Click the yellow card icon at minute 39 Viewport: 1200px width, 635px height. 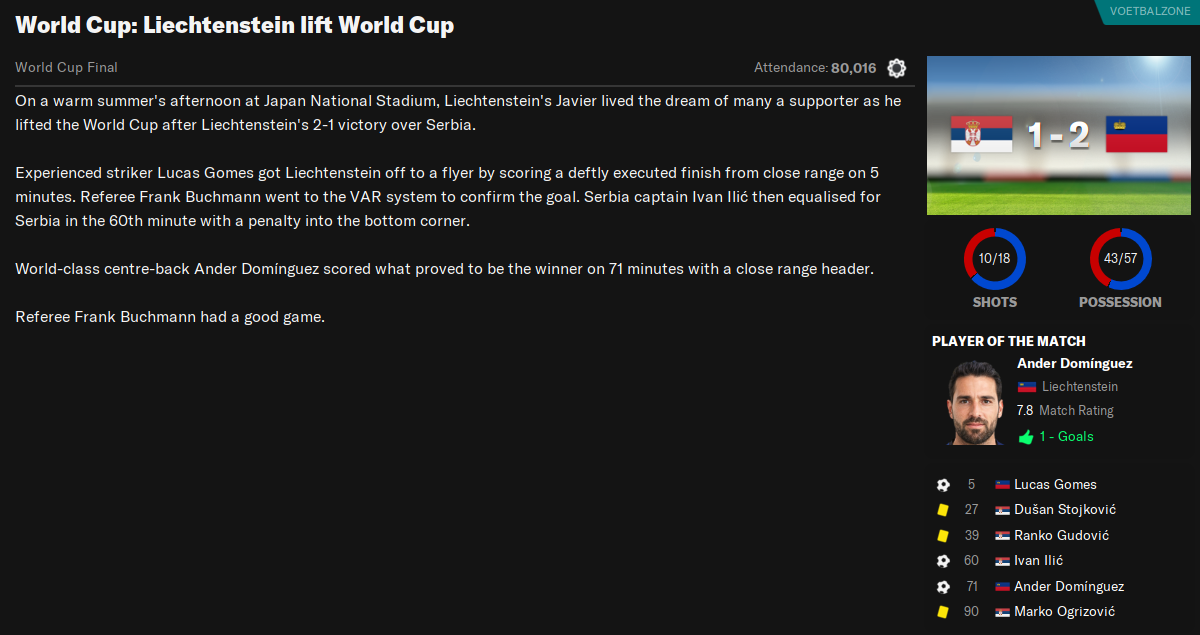point(943,536)
